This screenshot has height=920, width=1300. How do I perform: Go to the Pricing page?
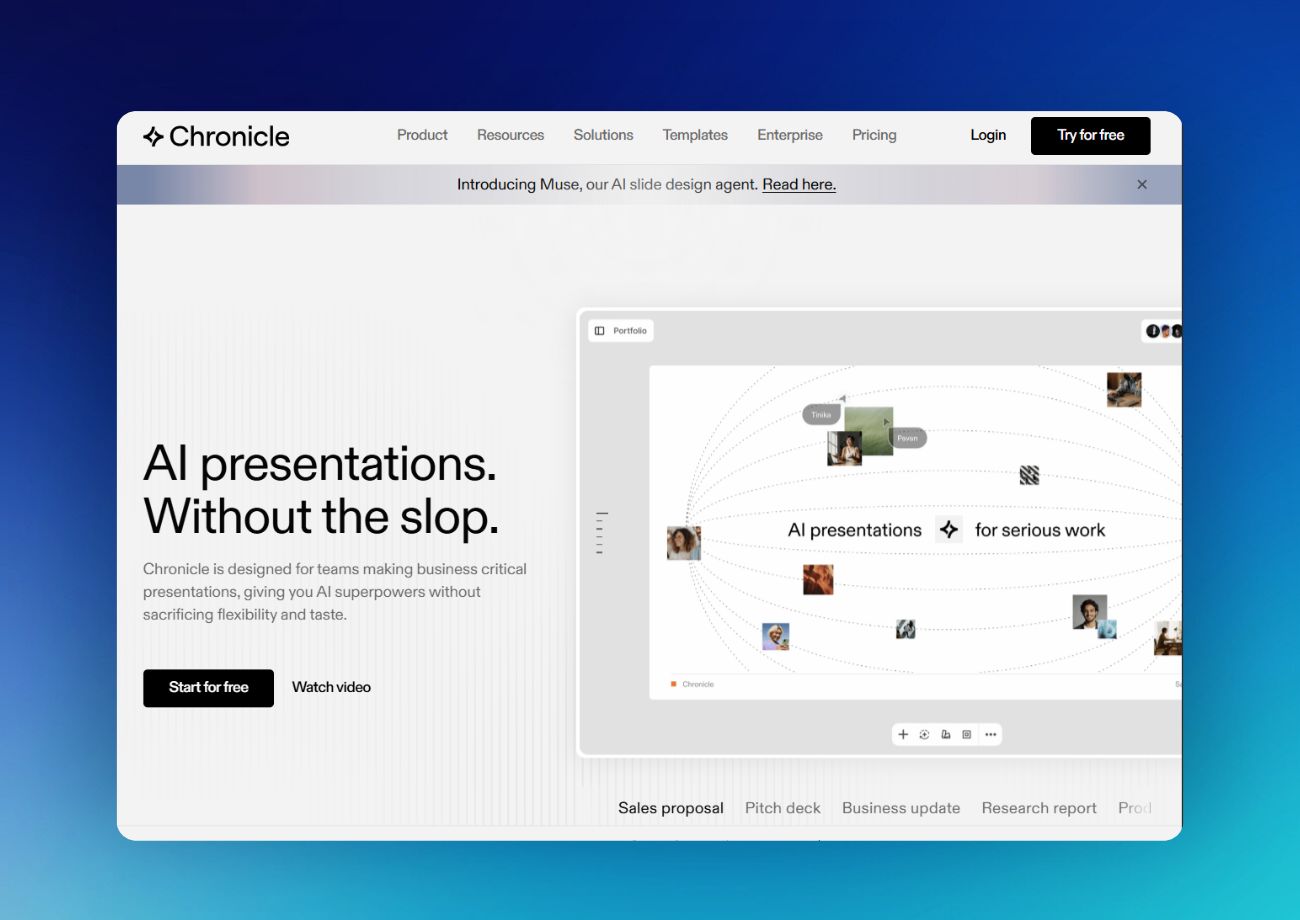(x=874, y=135)
